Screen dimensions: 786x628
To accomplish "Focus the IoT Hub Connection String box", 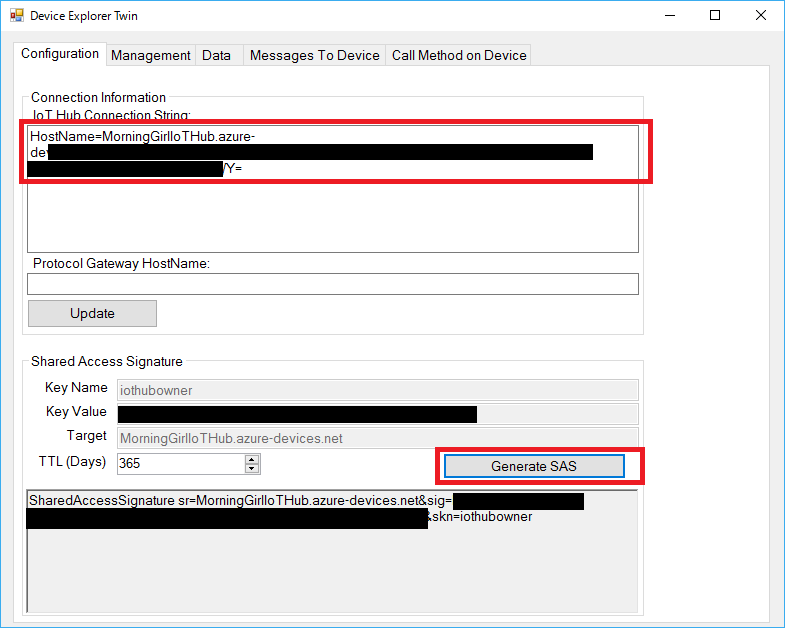I will 333,189.
